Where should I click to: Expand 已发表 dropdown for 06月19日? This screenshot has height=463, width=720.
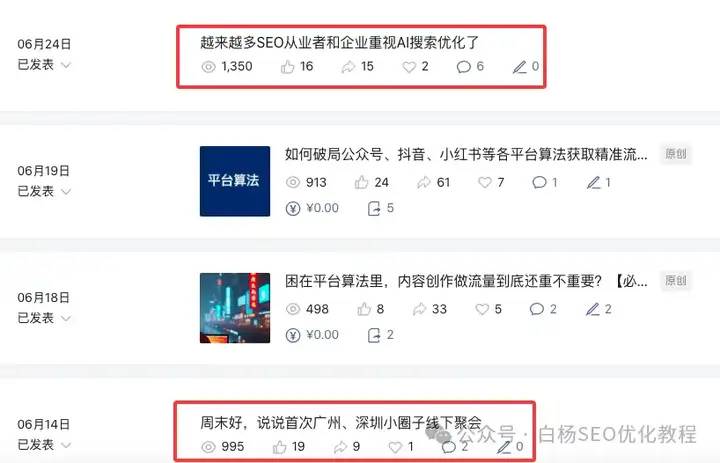[66, 192]
